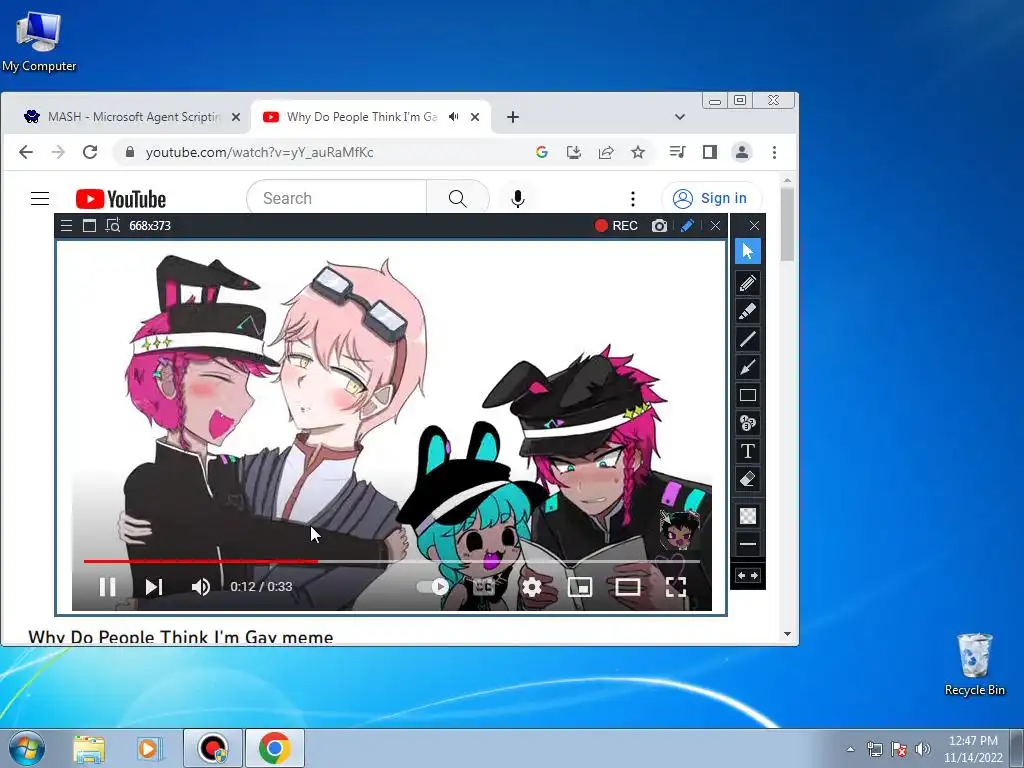Open a new Chrome tab
Image resolution: width=1024 pixels, height=768 pixels.
[x=513, y=117]
